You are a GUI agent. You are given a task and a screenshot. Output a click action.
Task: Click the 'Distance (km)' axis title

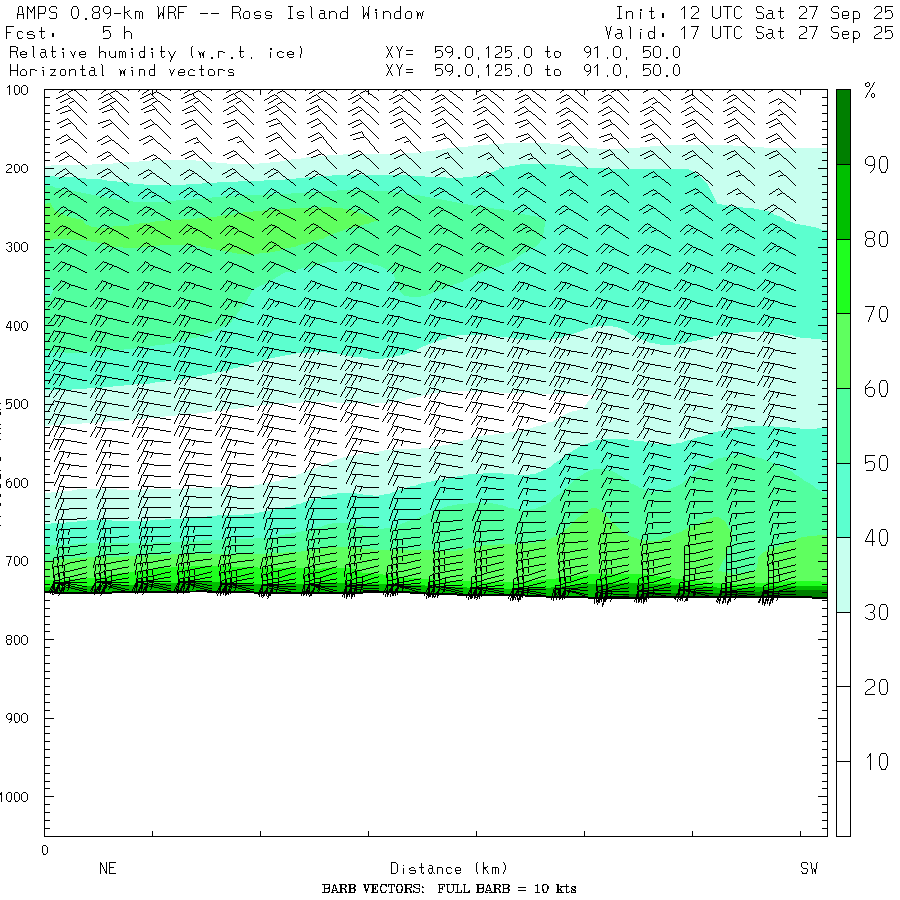coord(449,869)
